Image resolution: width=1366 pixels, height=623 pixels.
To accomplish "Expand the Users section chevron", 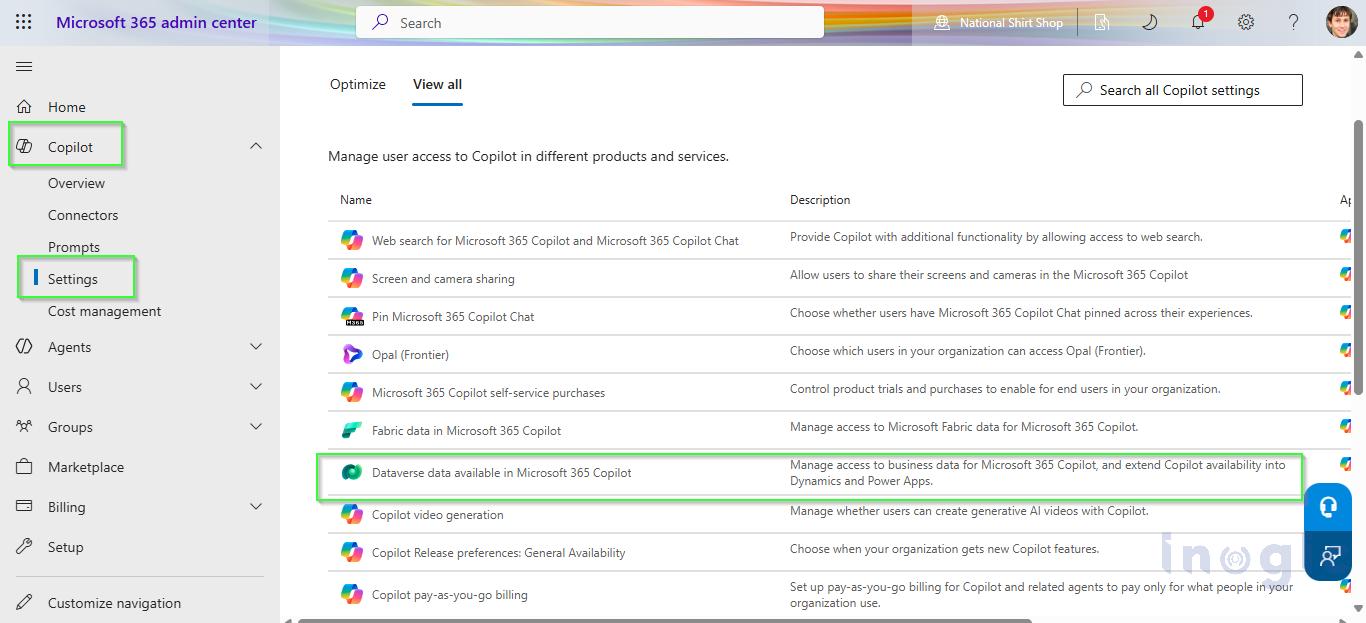I will (256, 386).
